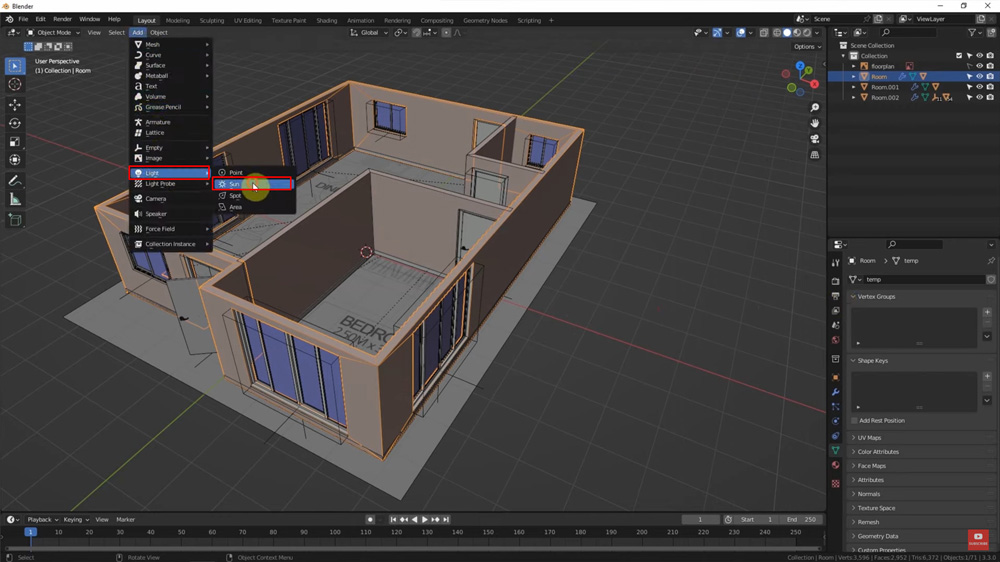This screenshot has width=1000, height=562.
Task: Click the Zoom view magnifier icon
Action: pyautogui.click(x=815, y=107)
